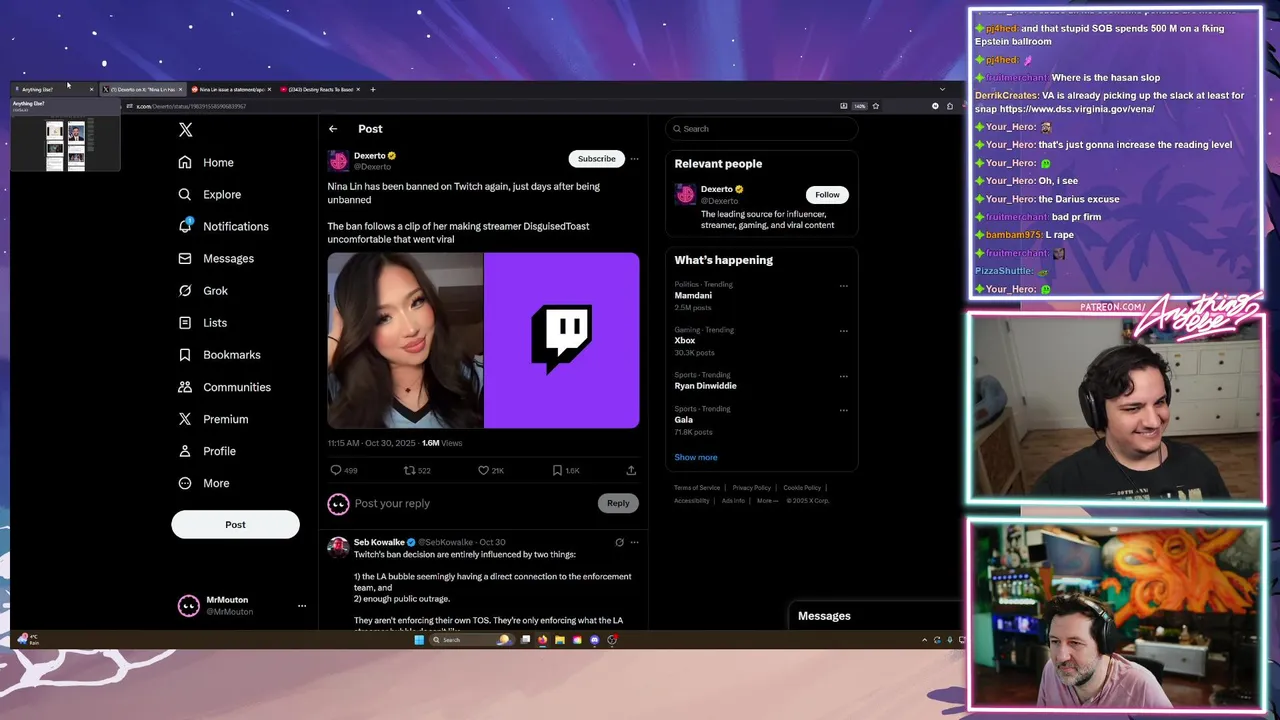Expand the browser tab list chevron

point(941,89)
